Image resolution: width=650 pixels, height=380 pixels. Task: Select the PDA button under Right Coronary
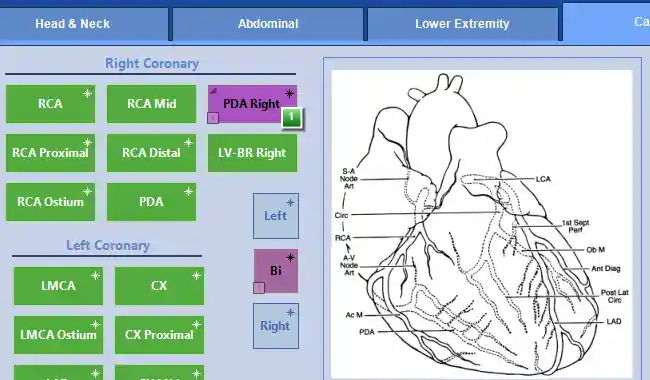(151, 202)
